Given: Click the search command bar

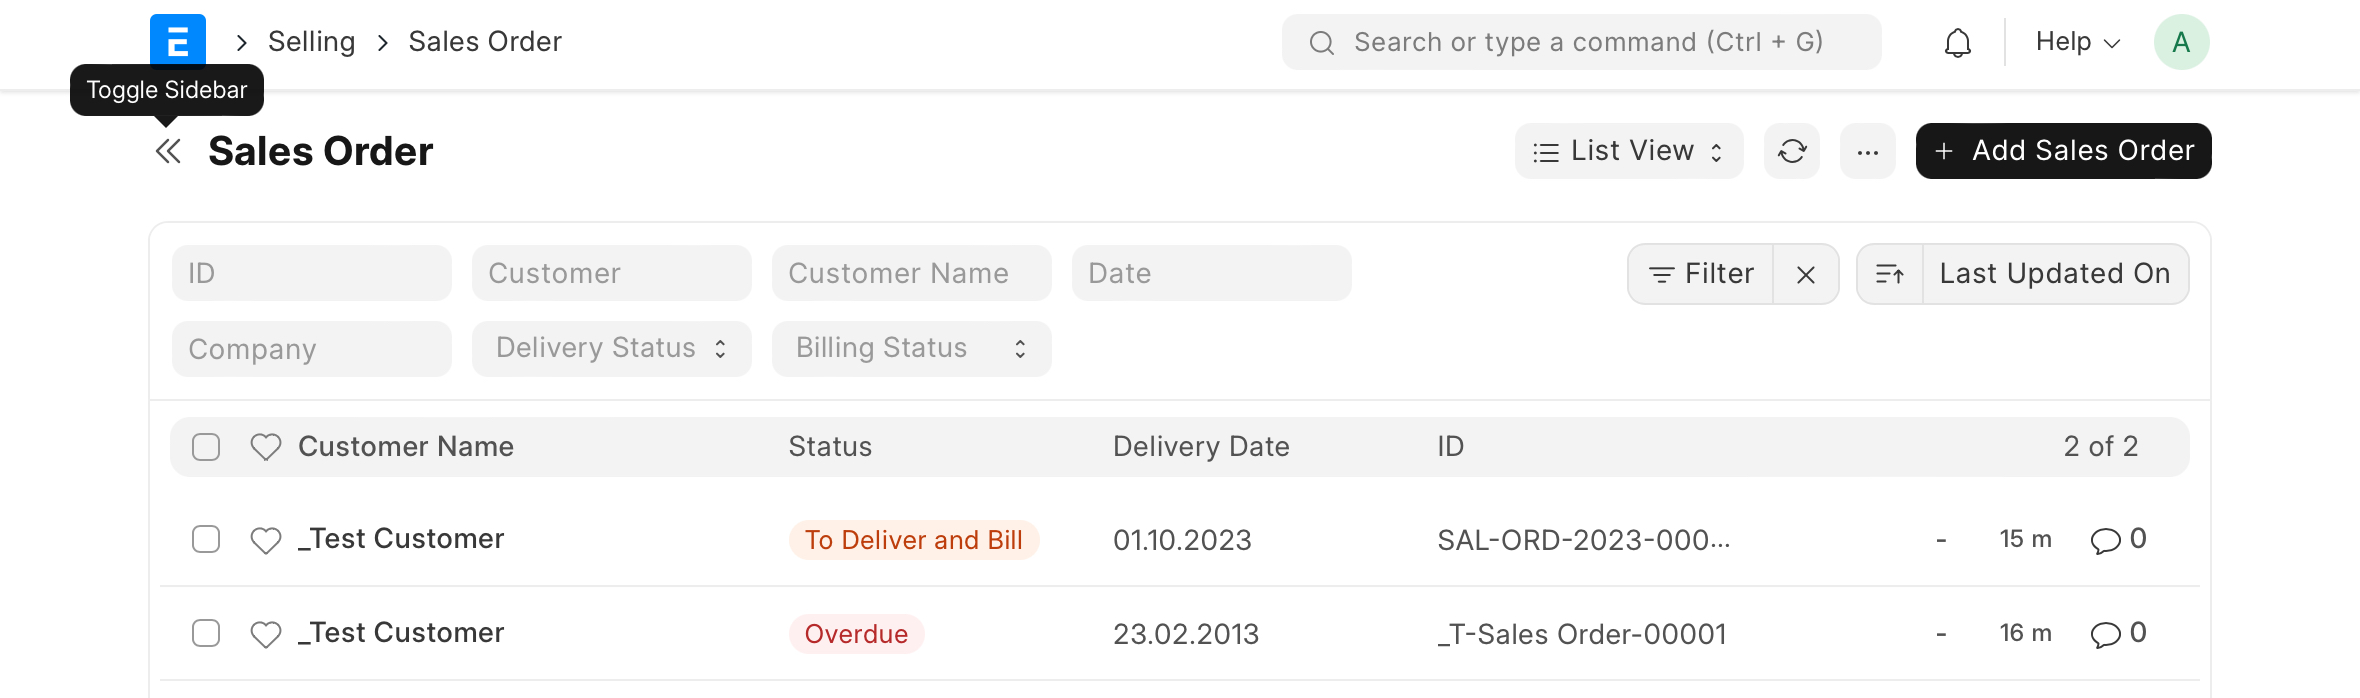Looking at the screenshot, I should pyautogui.click(x=1582, y=42).
